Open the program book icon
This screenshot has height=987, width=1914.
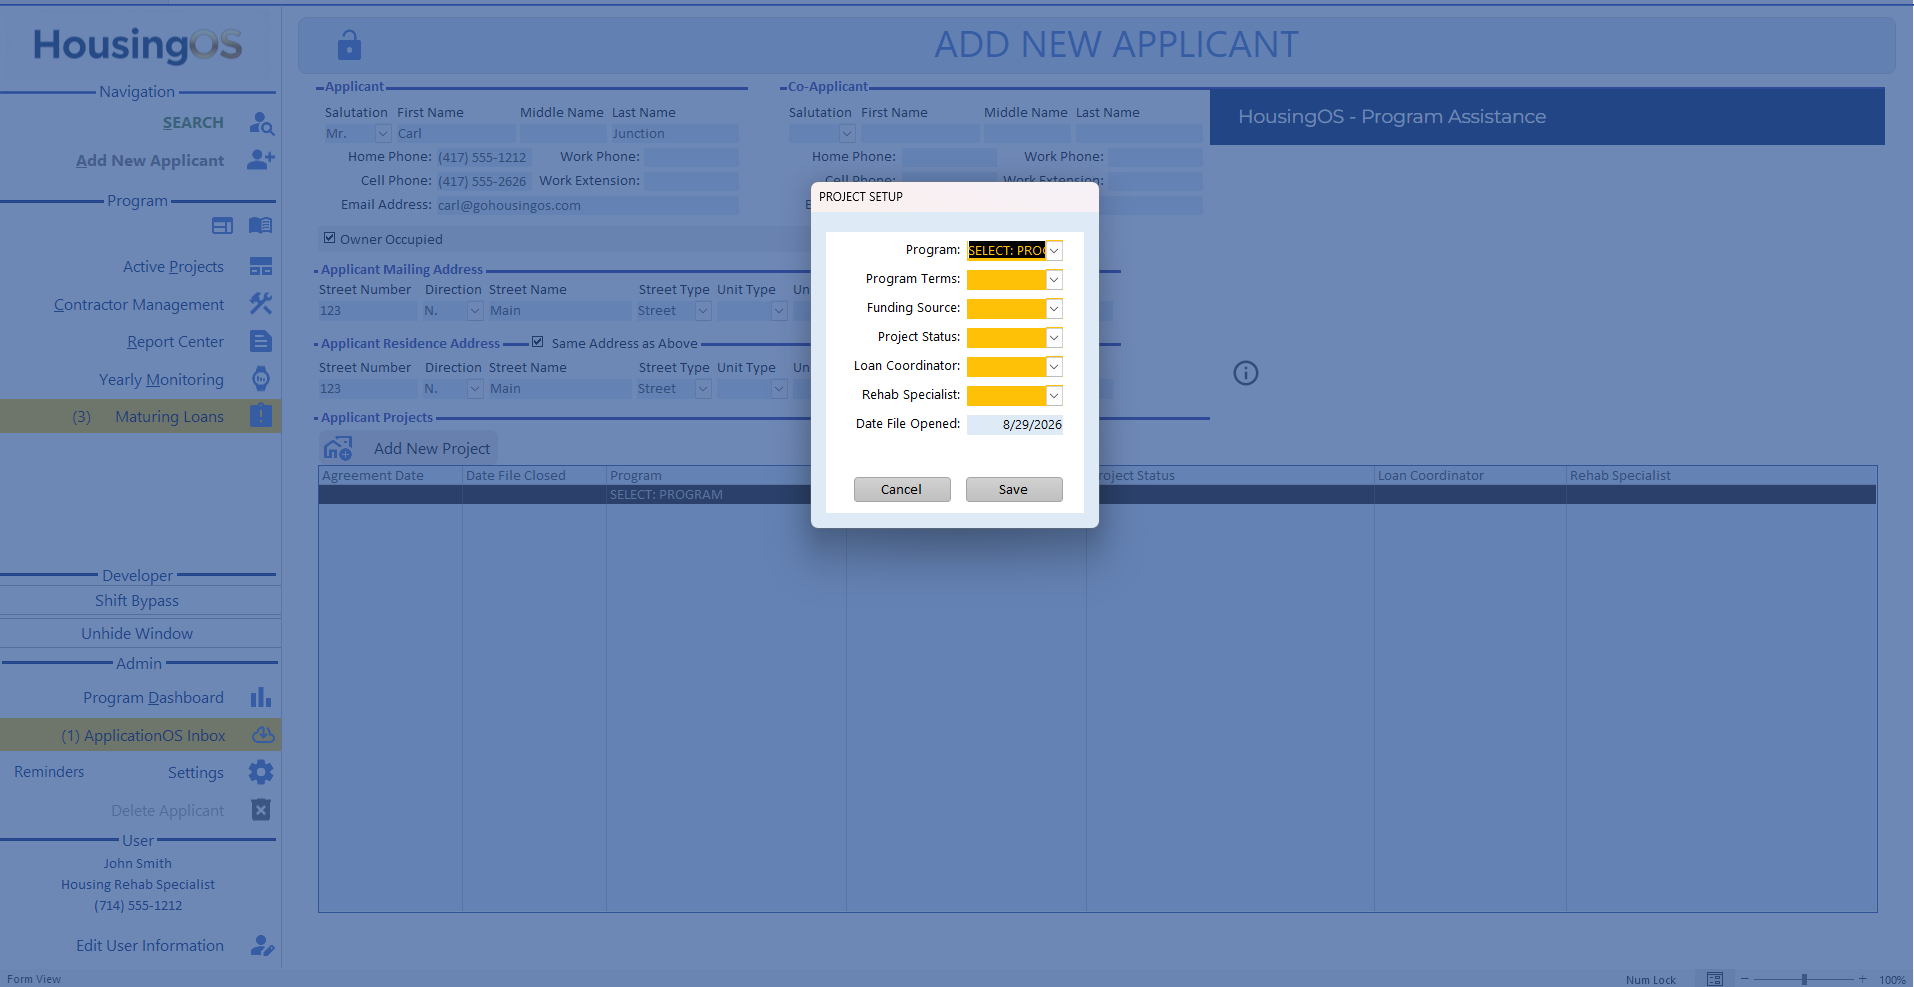pyautogui.click(x=260, y=226)
